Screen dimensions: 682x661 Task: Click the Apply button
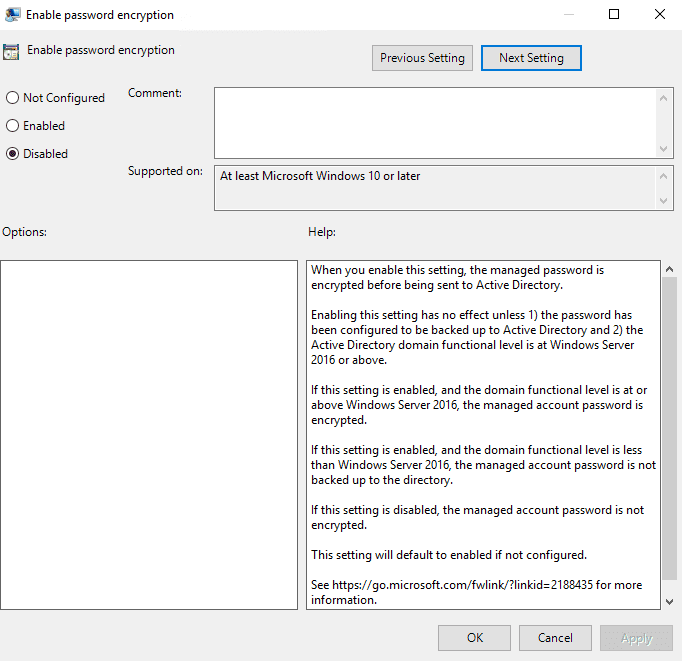tap(636, 638)
